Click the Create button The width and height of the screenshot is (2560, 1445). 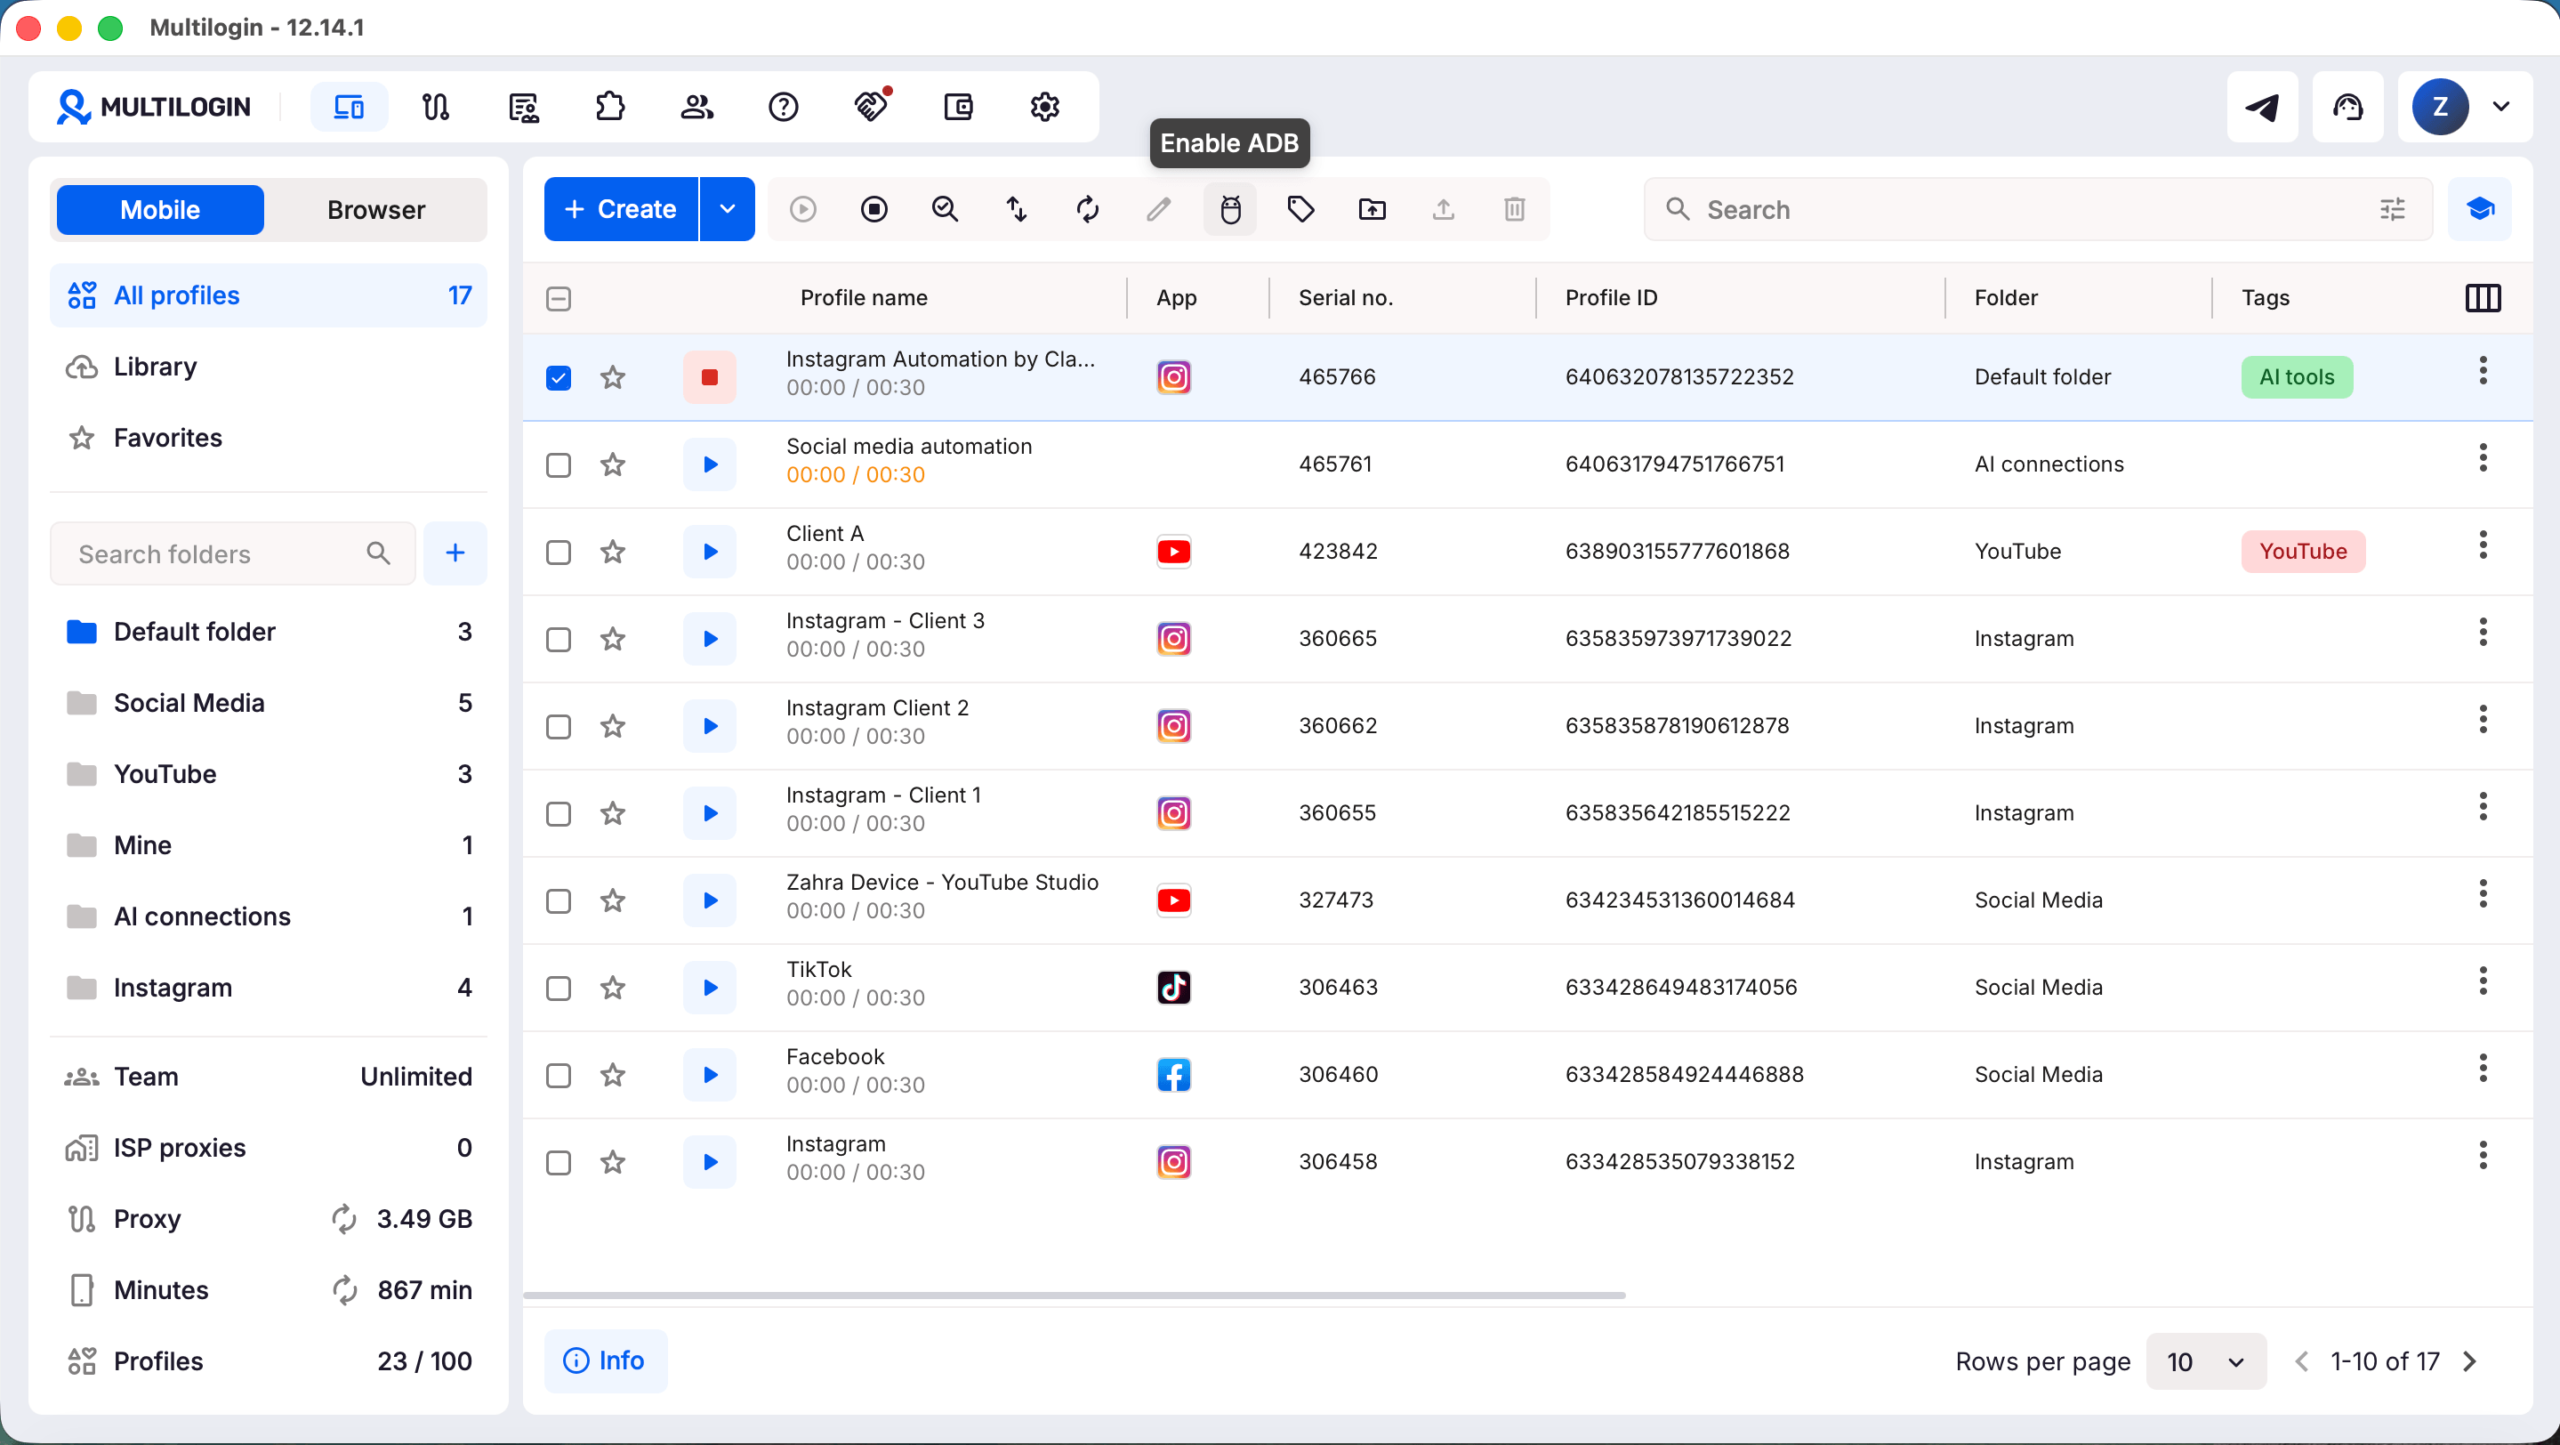click(621, 209)
